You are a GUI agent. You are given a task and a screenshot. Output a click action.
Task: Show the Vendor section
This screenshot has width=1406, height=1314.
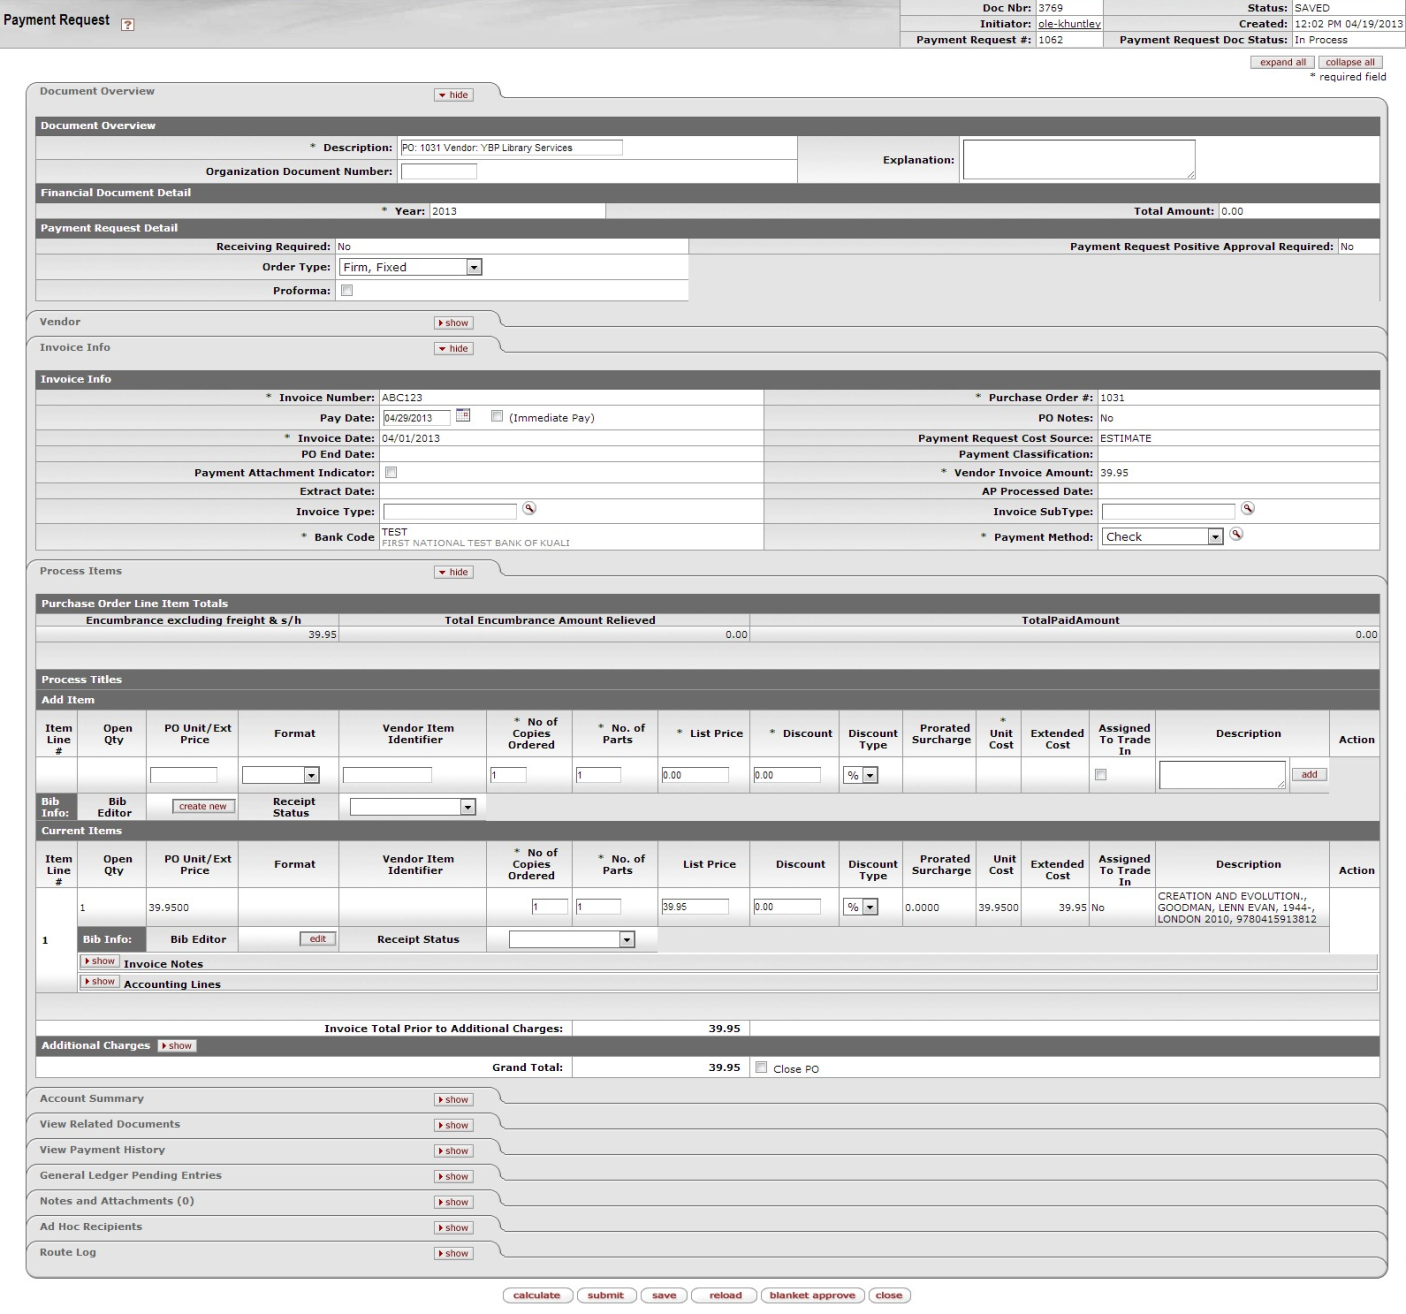pyautogui.click(x=453, y=323)
